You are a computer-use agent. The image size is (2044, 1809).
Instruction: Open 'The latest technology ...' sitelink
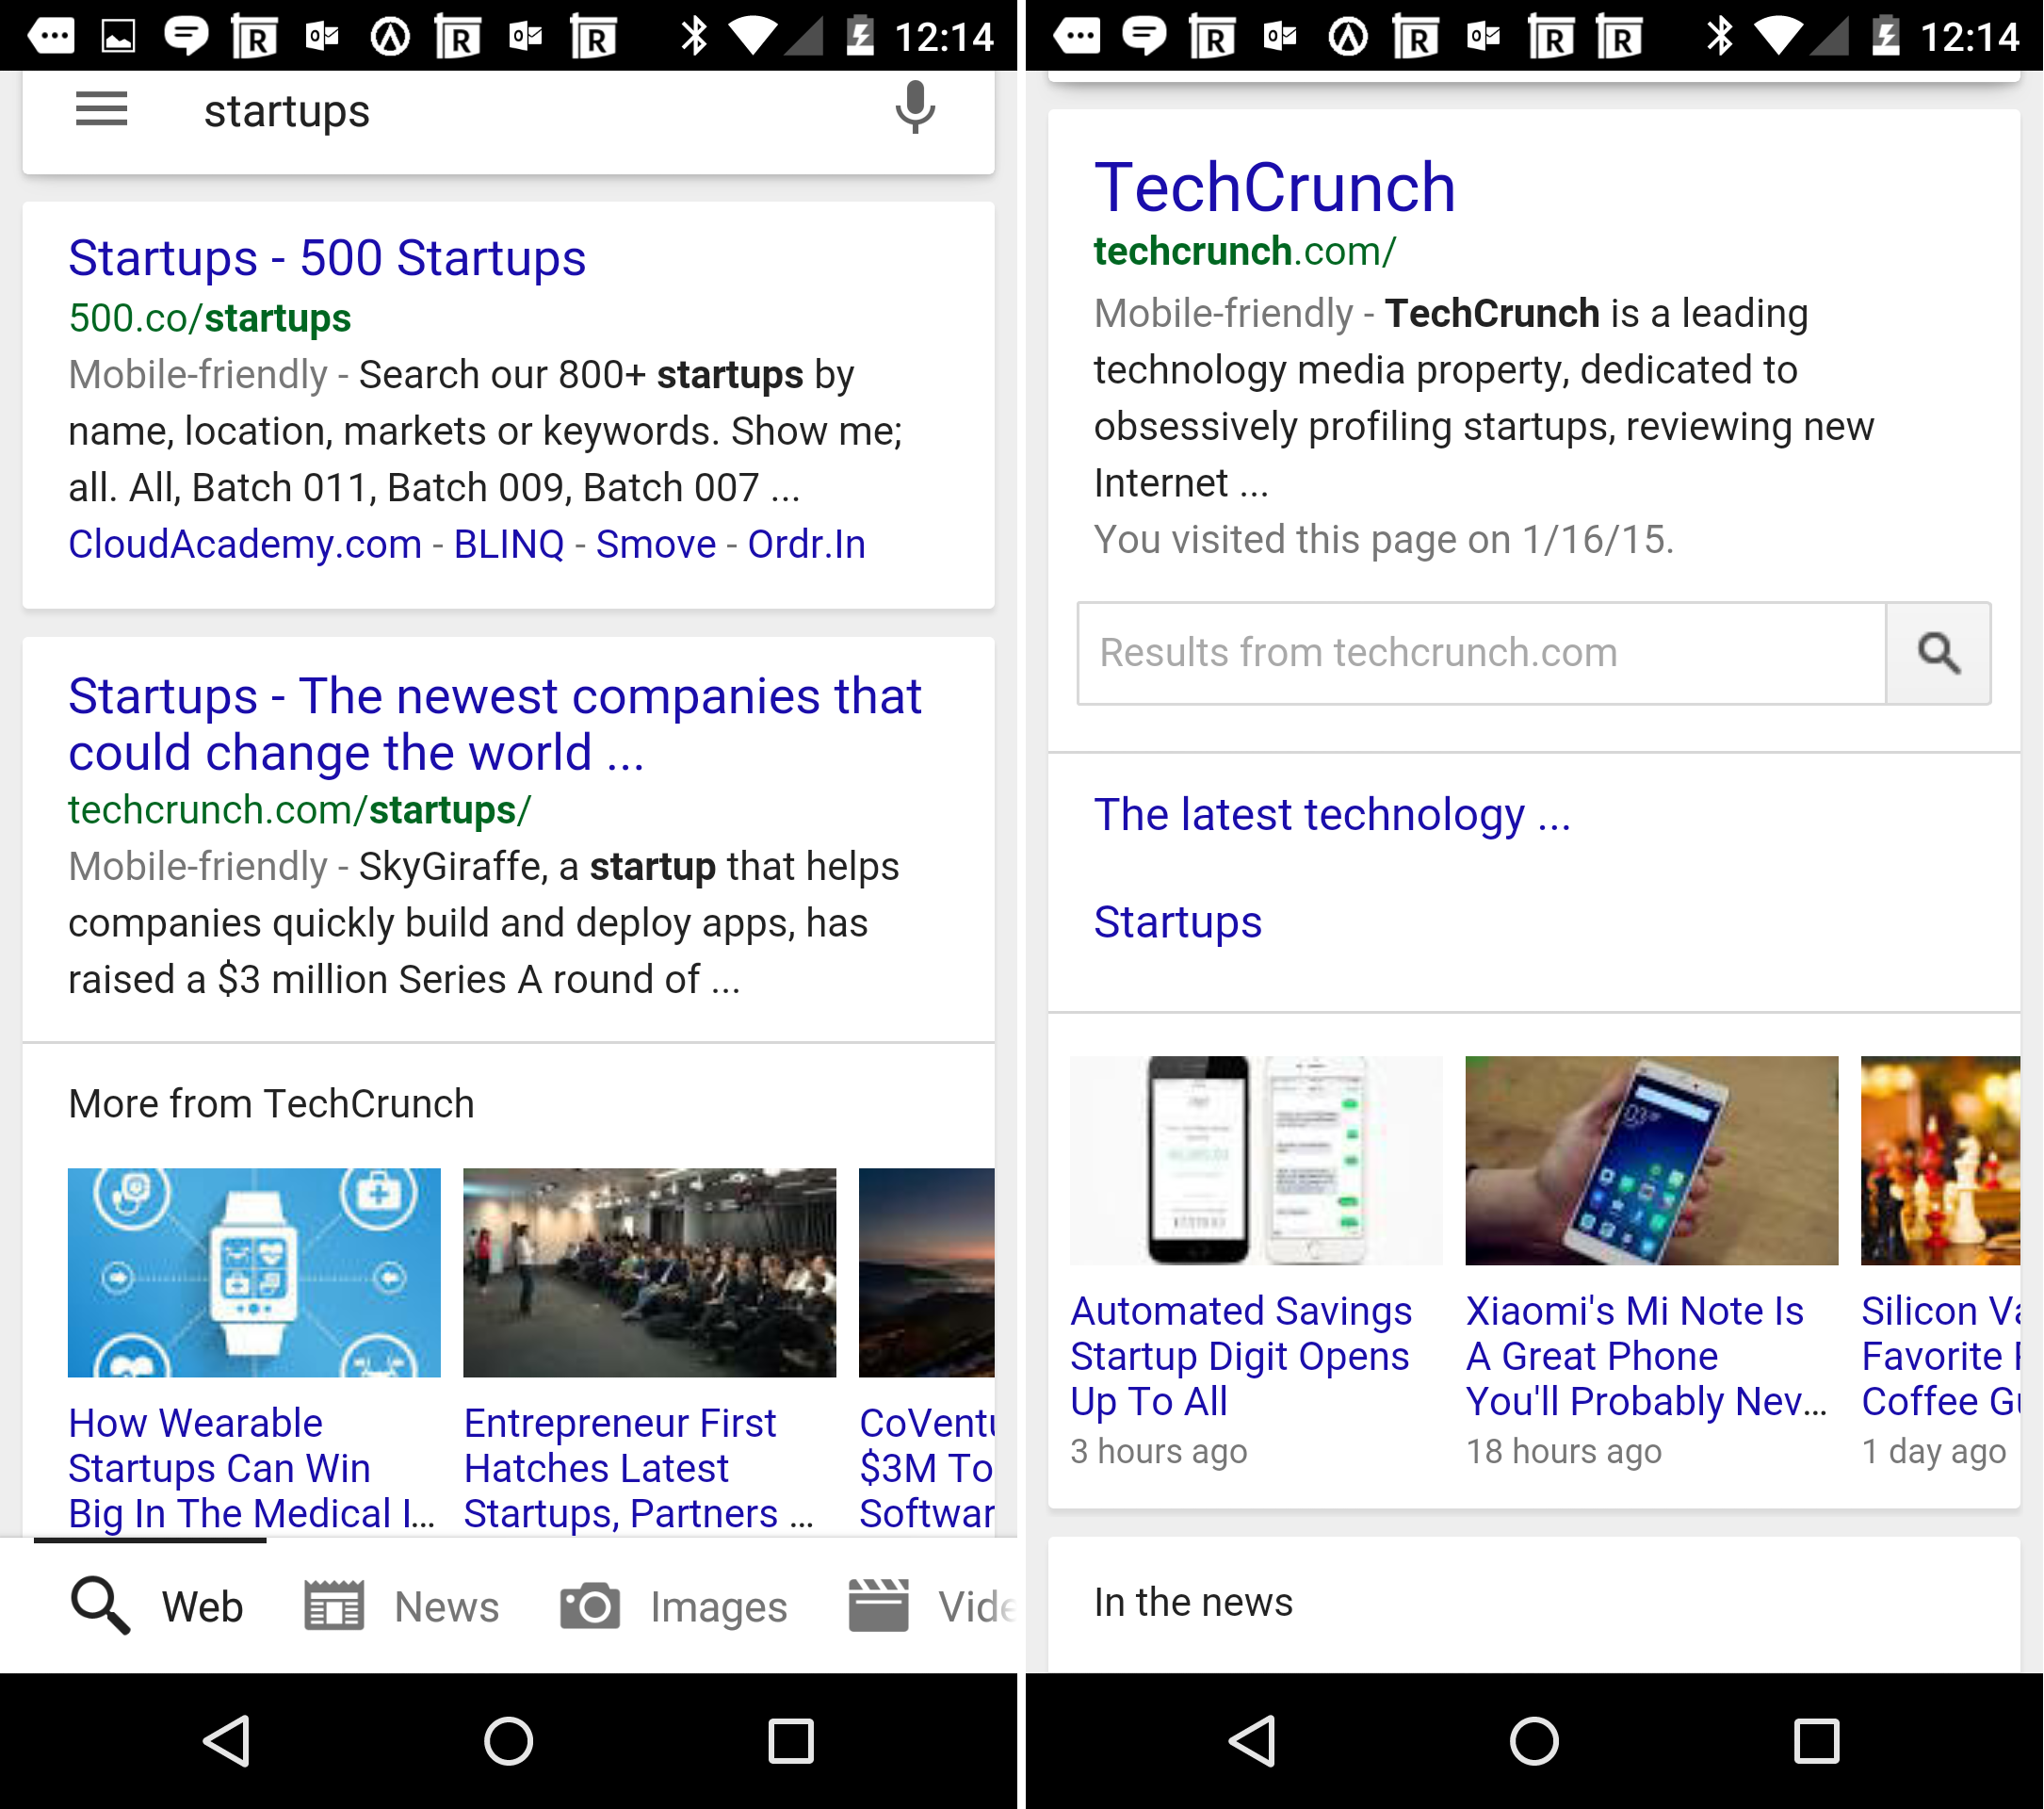pyautogui.click(x=1331, y=814)
